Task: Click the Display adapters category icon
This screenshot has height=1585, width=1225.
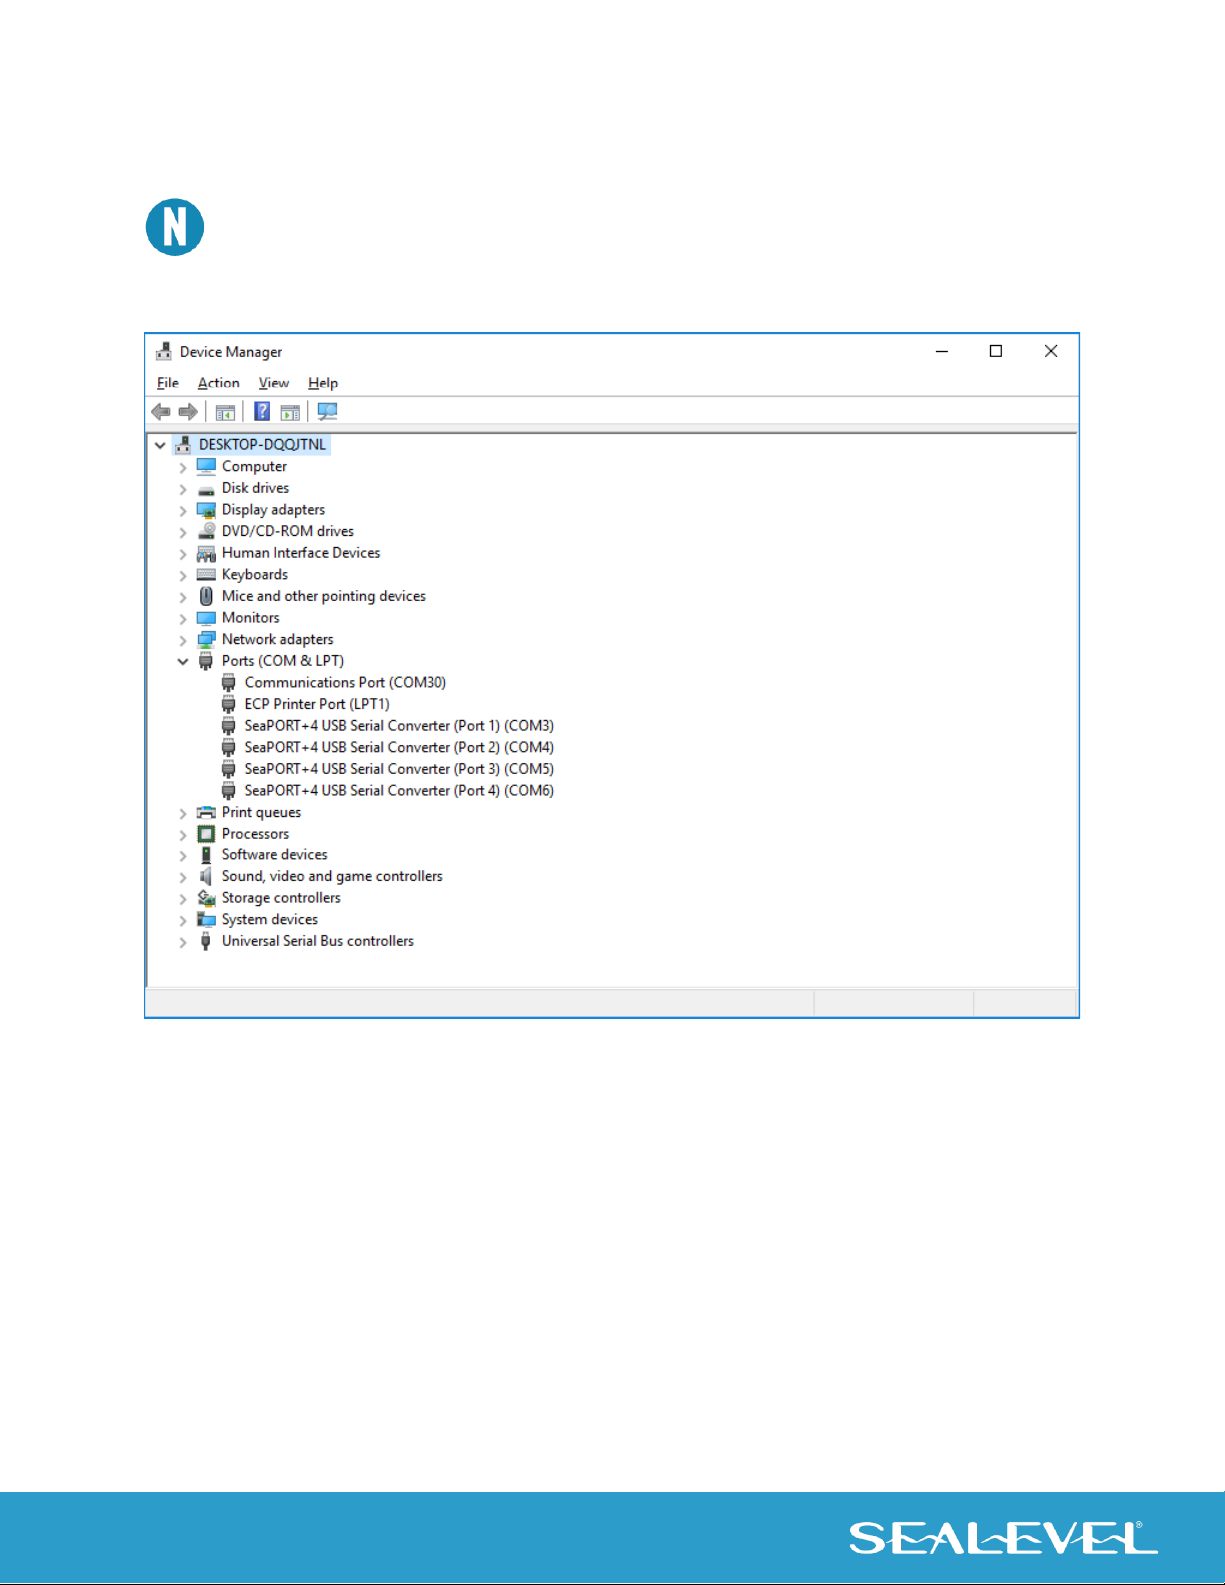Action: pos(206,510)
